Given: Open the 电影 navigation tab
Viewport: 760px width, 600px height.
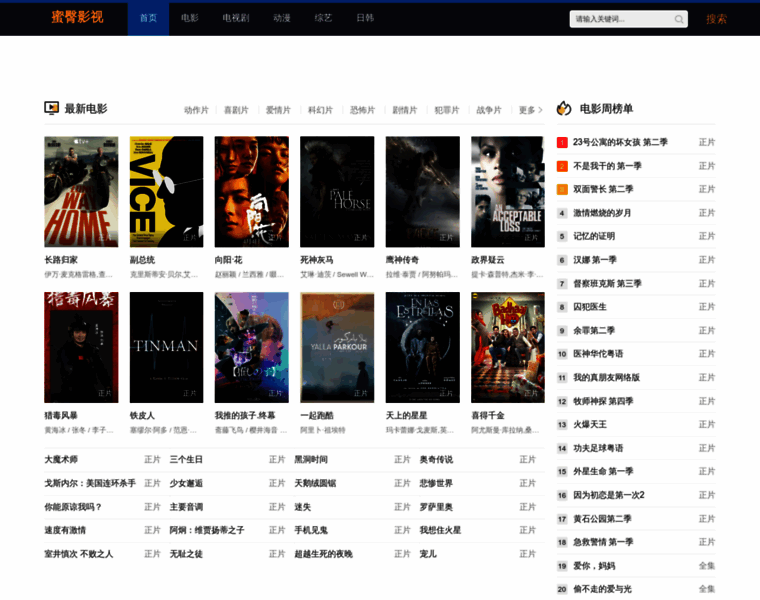Looking at the screenshot, I should [x=190, y=18].
